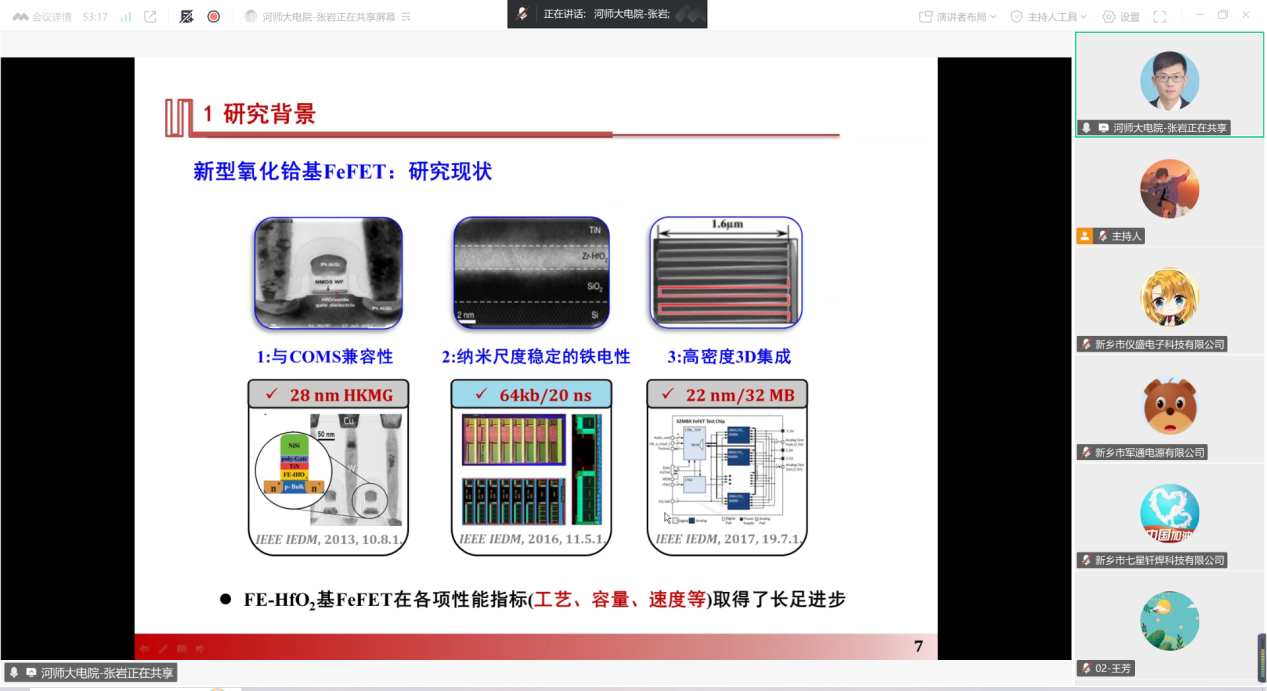Click the 02-王芳 participant tile
The image size is (1267, 691).
pos(1169,622)
